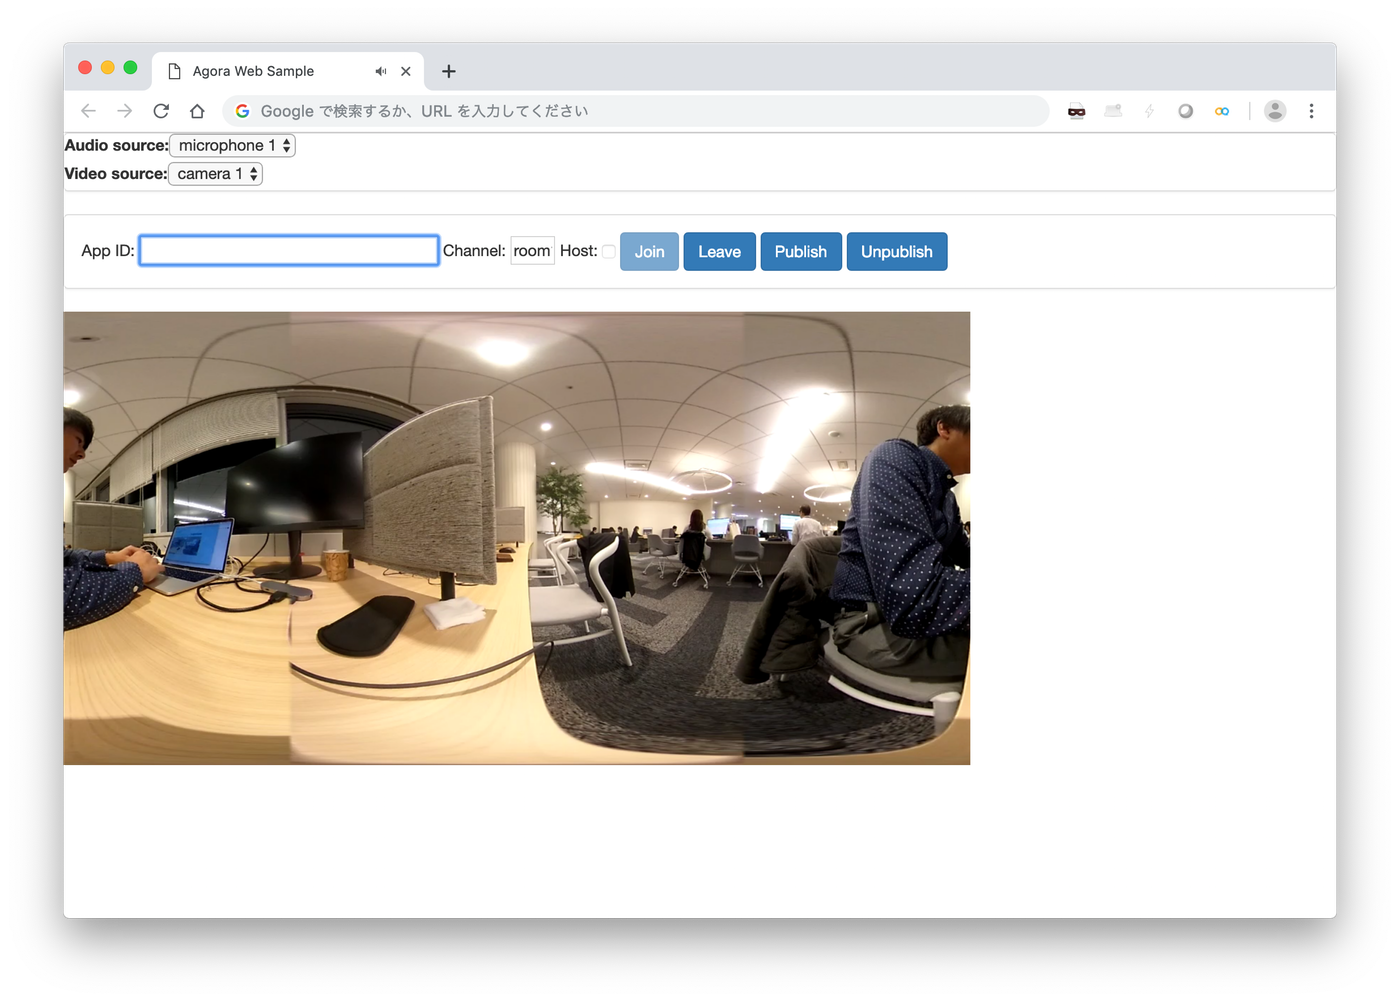
Task: Click the masked face extension icon
Action: point(1077,111)
